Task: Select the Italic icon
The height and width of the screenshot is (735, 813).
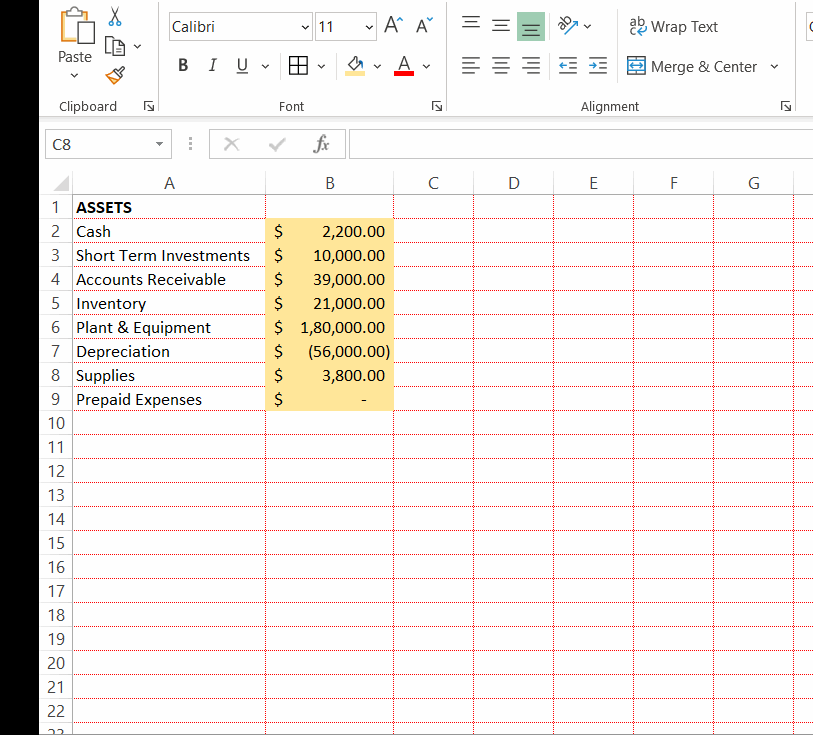Action: click(x=212, y=65)
